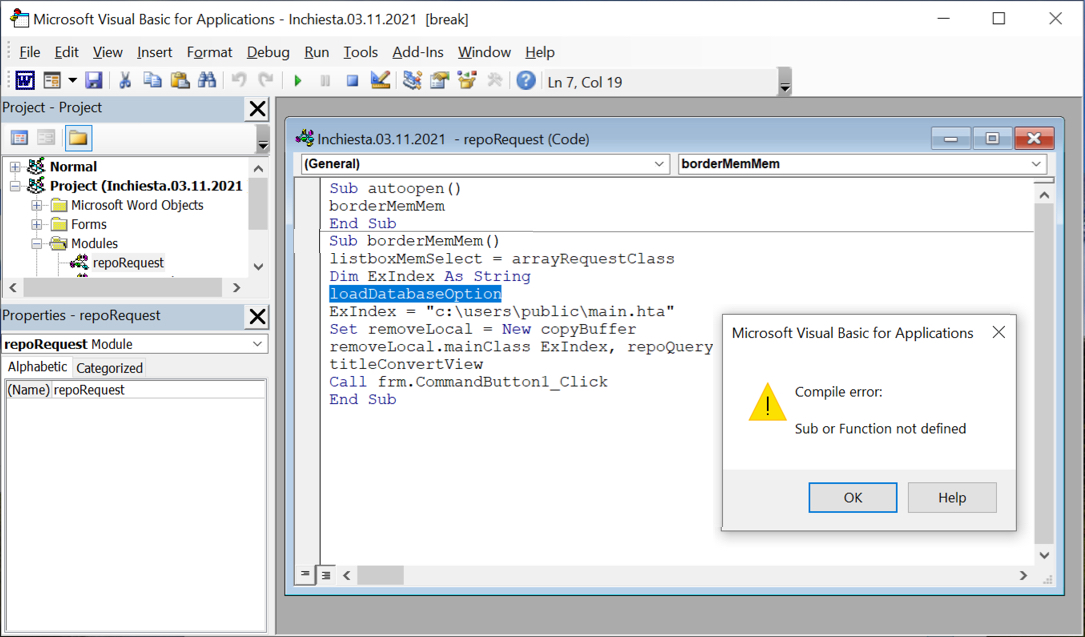This screenshot has height=637, width=1085.
Task: Click the toolbar options overflow arrow
Action: 785,82
